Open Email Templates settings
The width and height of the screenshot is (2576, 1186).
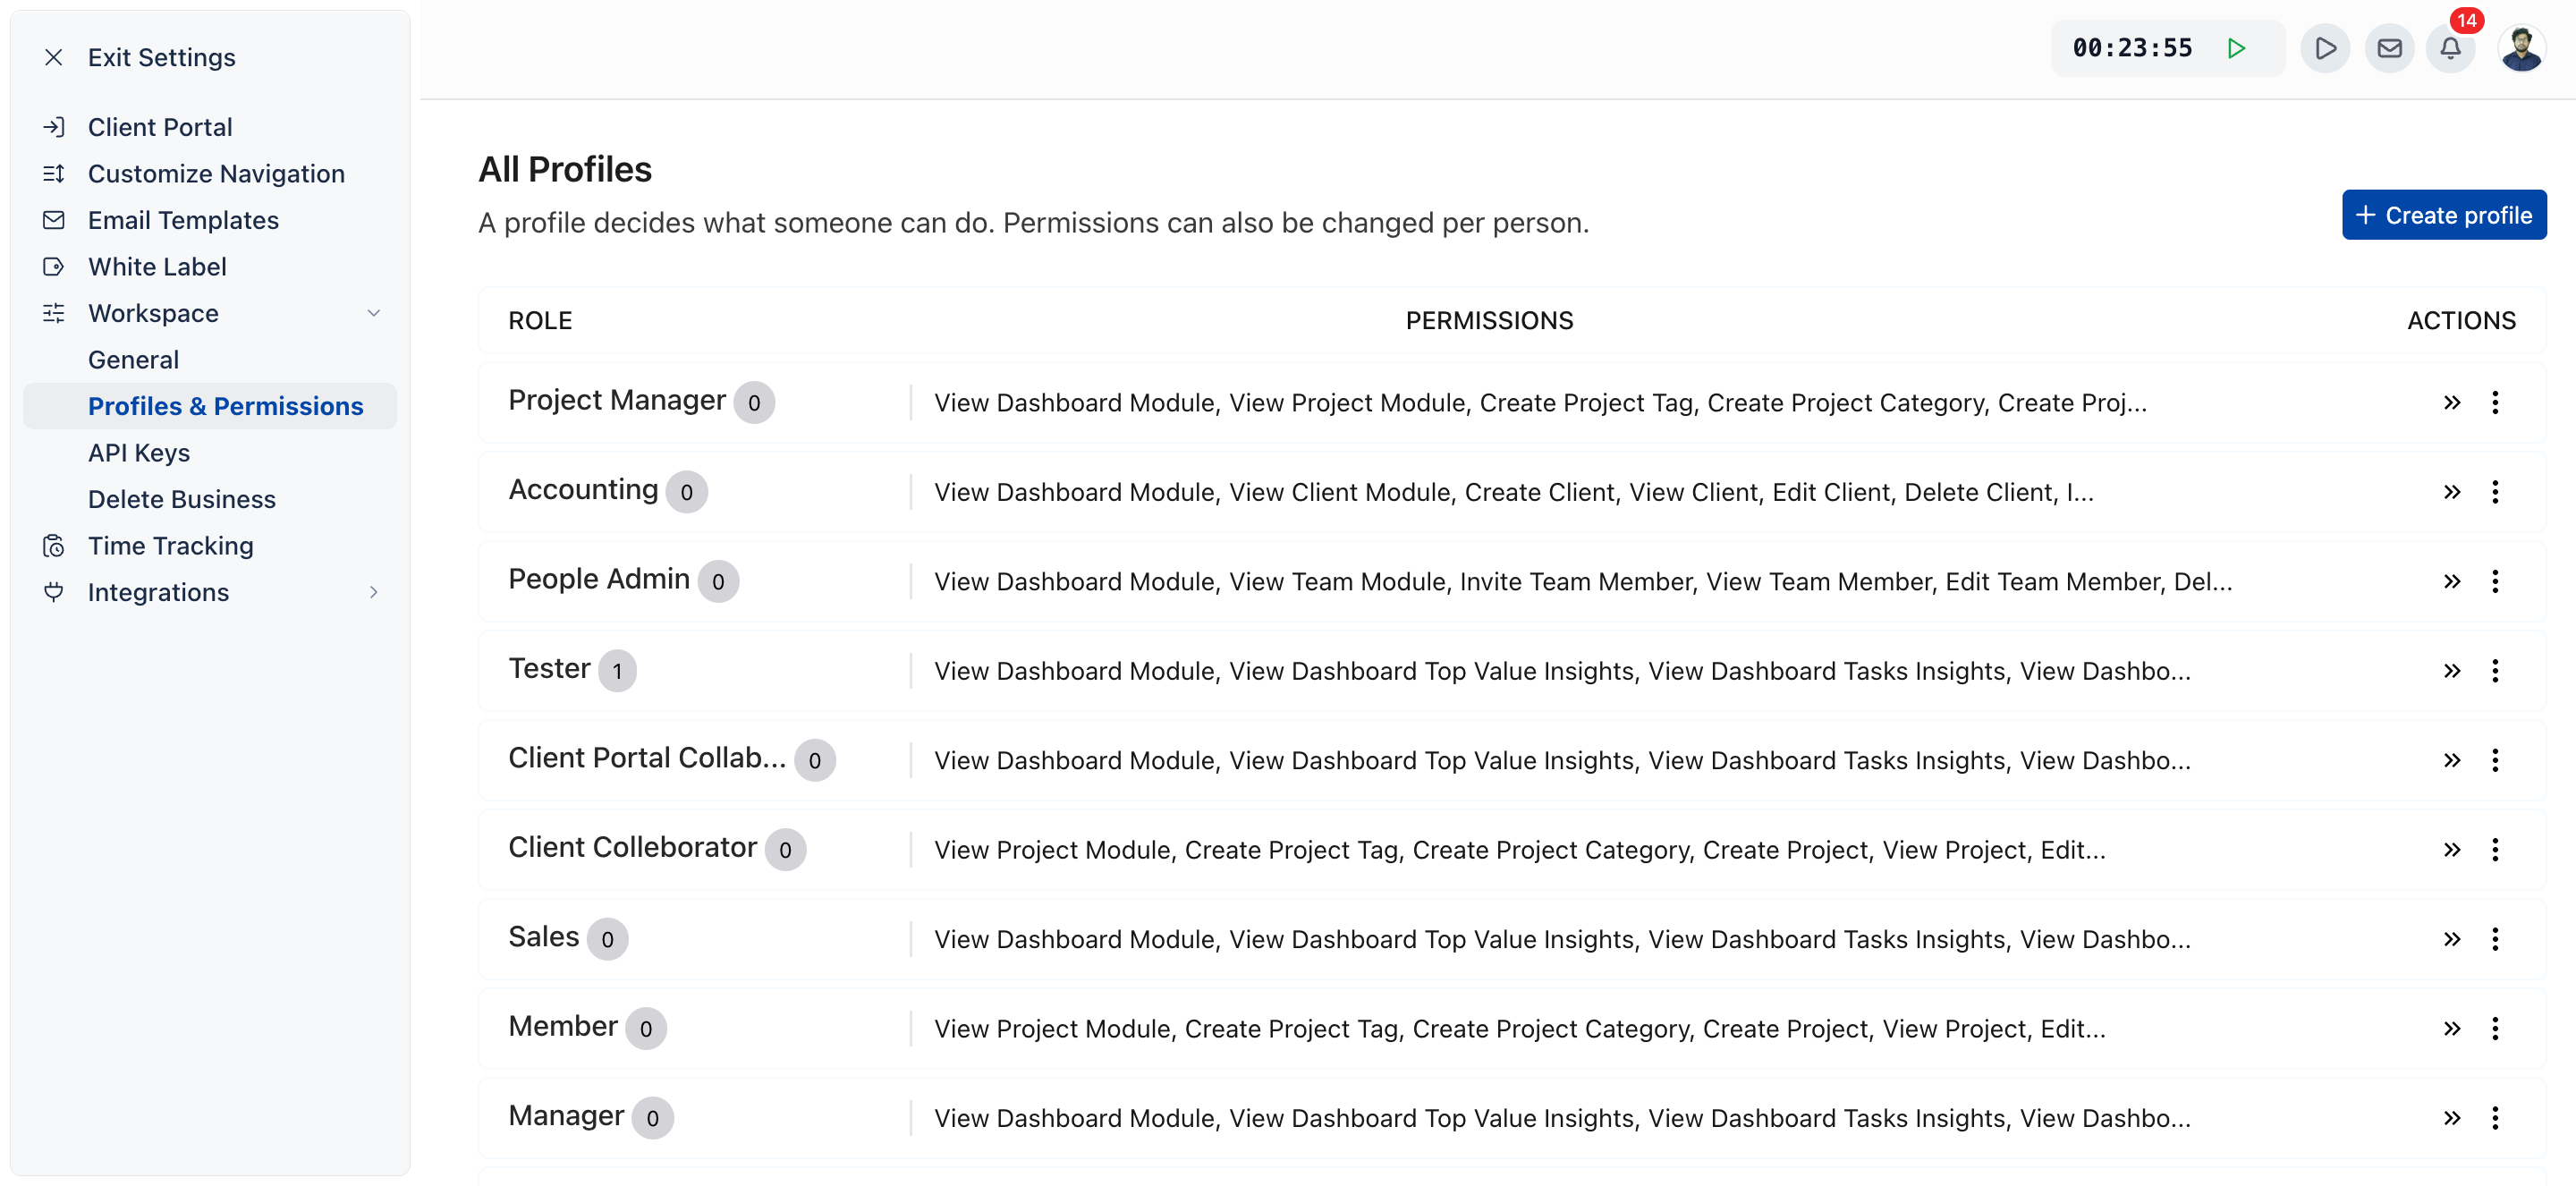[182, 220]
